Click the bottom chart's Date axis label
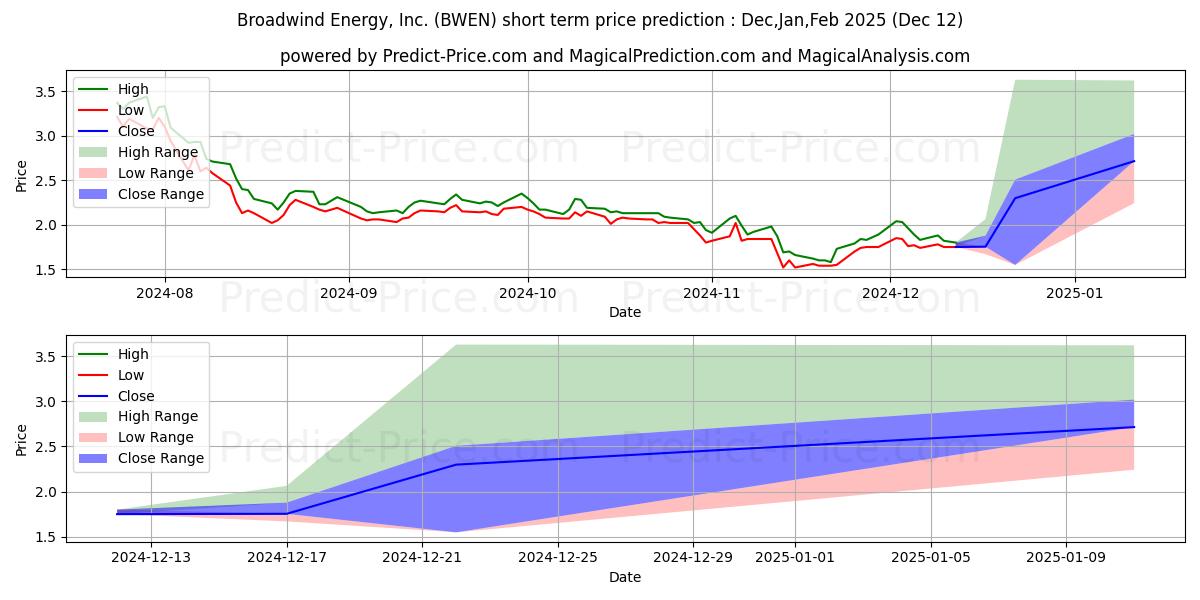The width and height of the screenshot is (1200, 600). [x=625, y=577]
